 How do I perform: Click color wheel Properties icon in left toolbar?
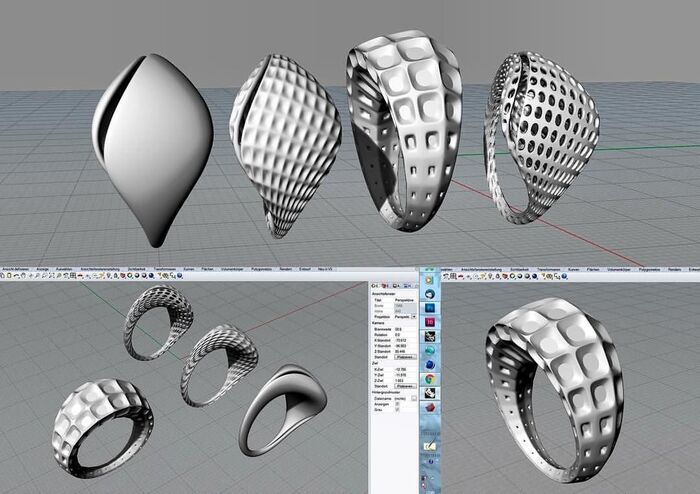point(129,276)
